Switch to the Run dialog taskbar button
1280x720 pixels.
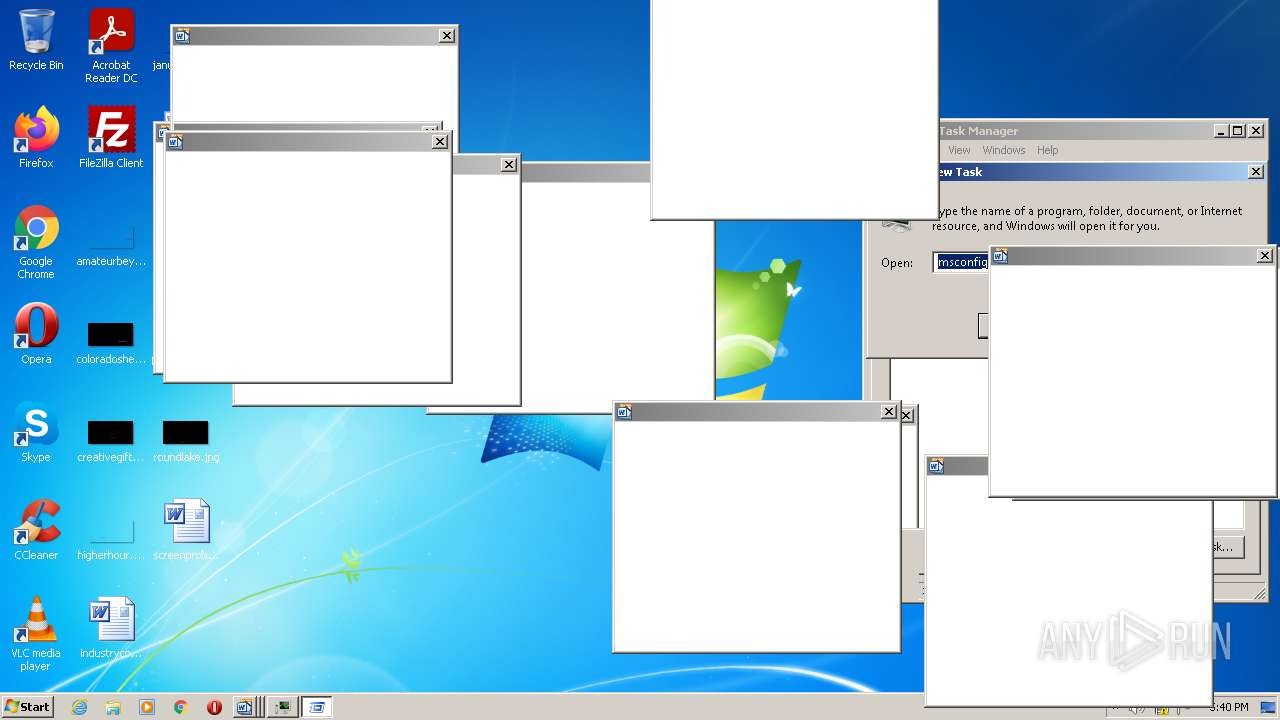coord(317,707)
